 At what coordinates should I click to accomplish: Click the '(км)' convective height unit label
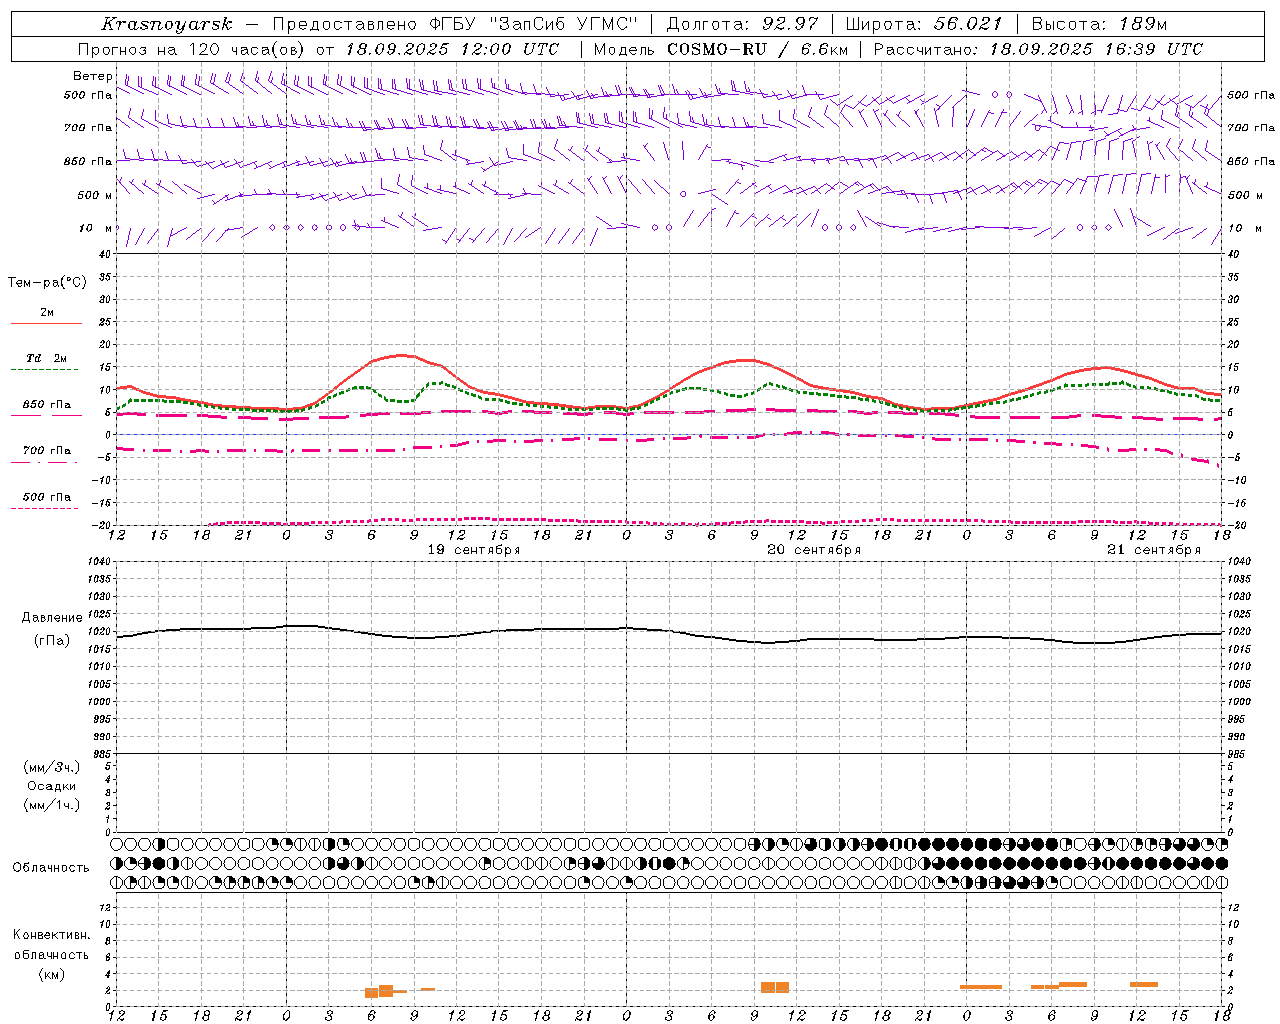tap(51, 974)
